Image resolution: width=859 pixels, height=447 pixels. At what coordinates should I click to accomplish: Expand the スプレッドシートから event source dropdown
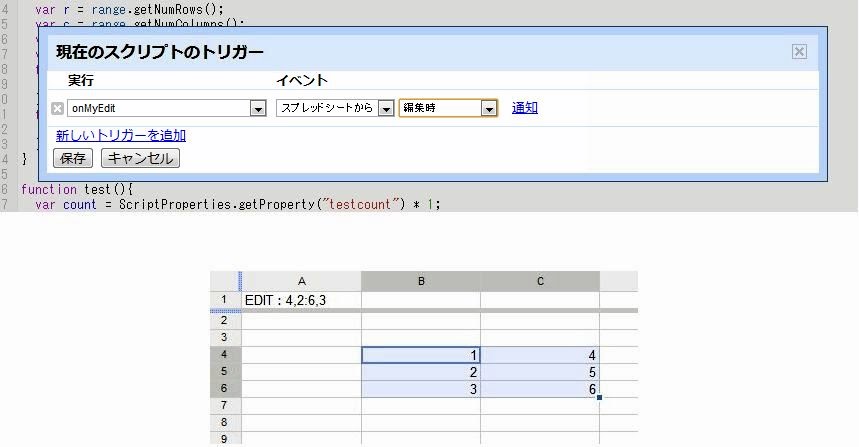click(x=386, y=108)
